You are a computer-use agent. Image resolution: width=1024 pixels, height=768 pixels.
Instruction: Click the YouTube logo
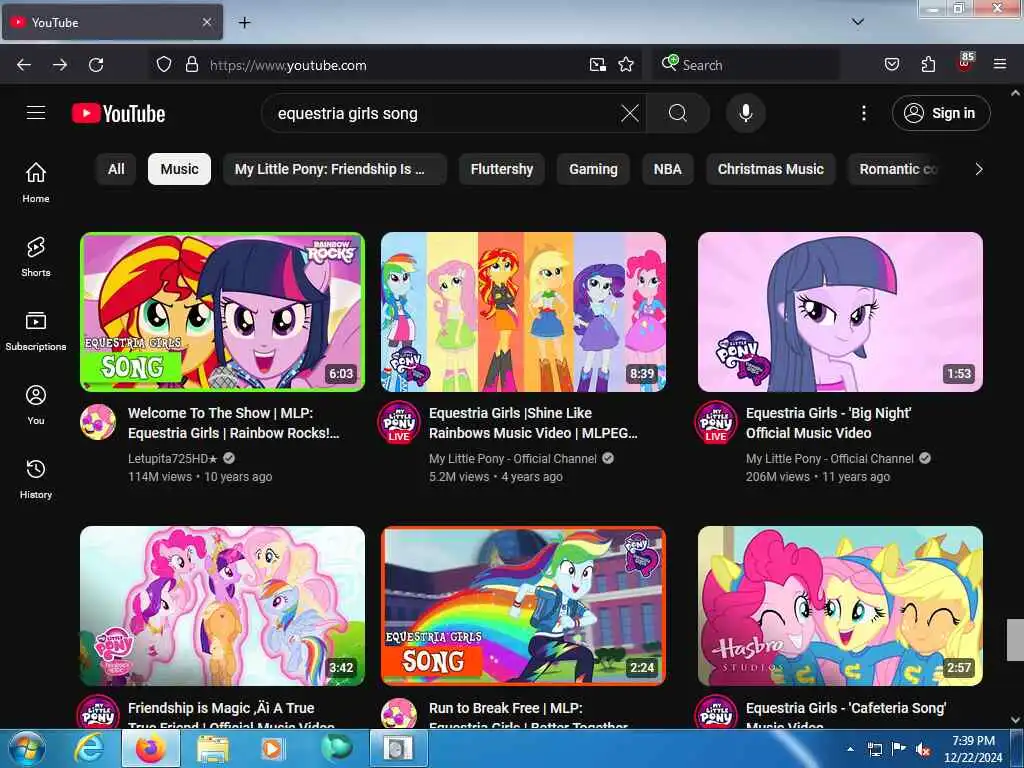click(118, 114)
